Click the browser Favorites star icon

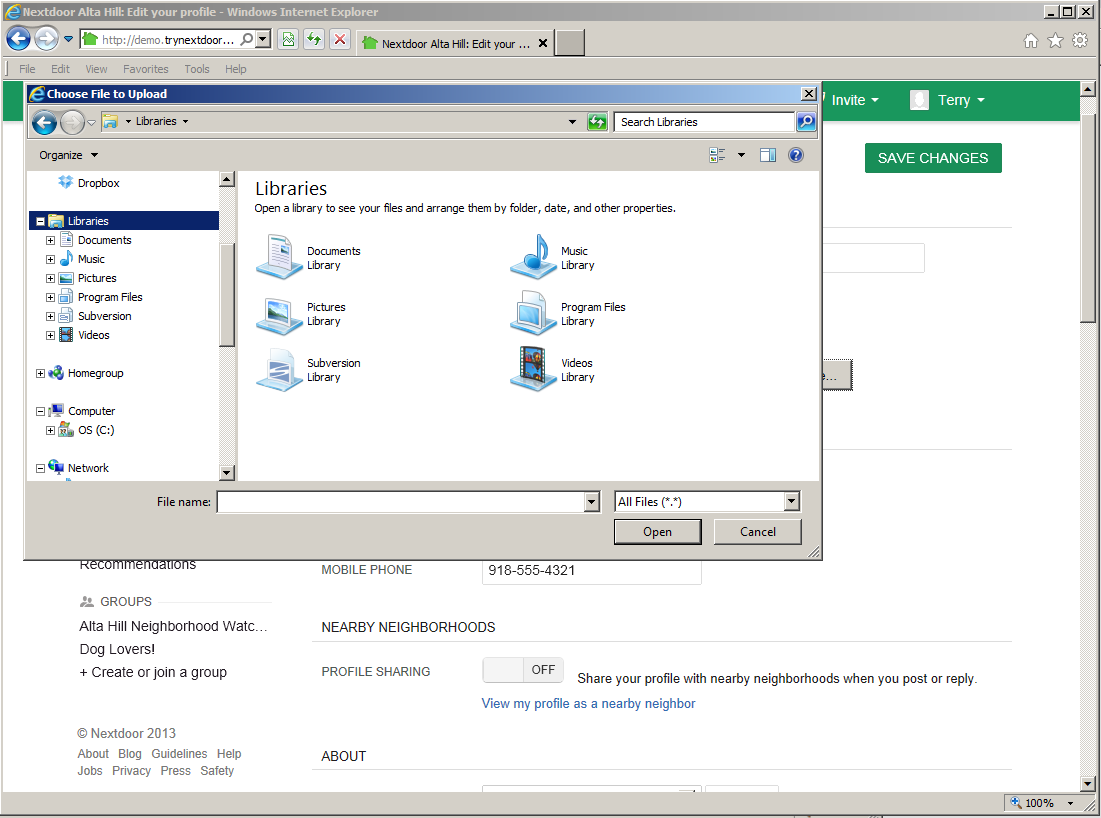(x=1055, y=41)
